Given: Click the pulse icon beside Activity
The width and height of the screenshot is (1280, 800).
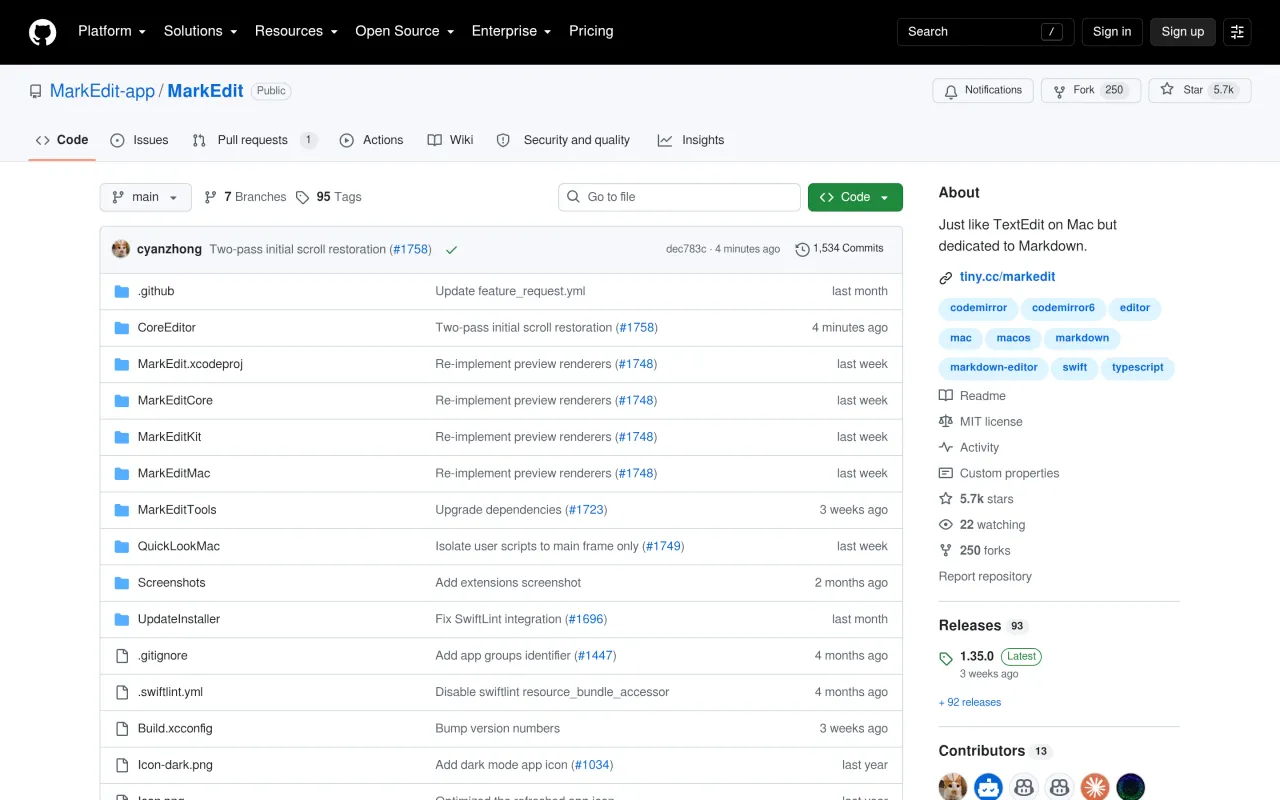Looking at the screenshot, I should click(x=946, y=448).
